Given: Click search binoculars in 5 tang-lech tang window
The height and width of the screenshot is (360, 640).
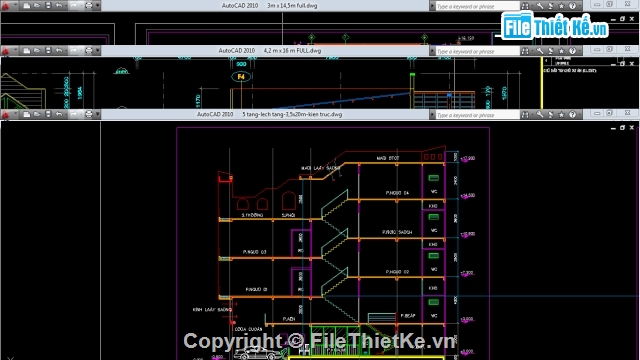Looking at the screenshot, I should [x=525, y=114].
